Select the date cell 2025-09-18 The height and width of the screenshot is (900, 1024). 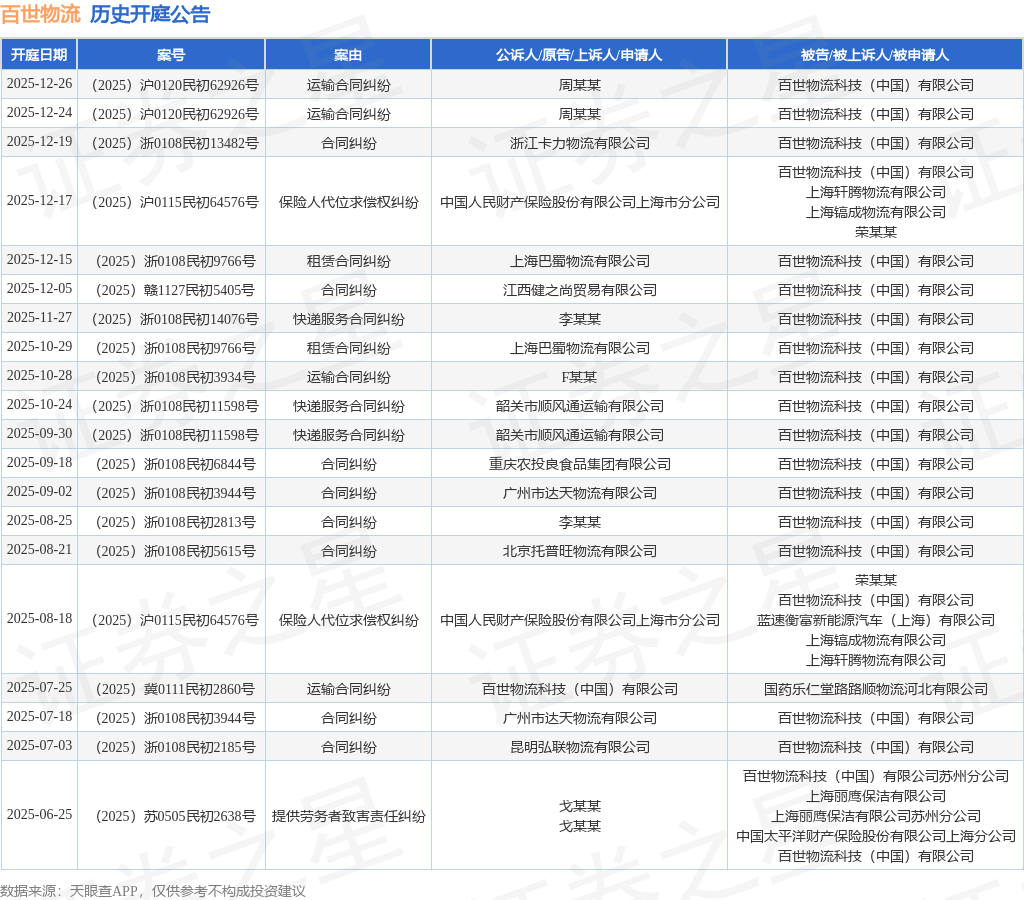tap(39, 463)
